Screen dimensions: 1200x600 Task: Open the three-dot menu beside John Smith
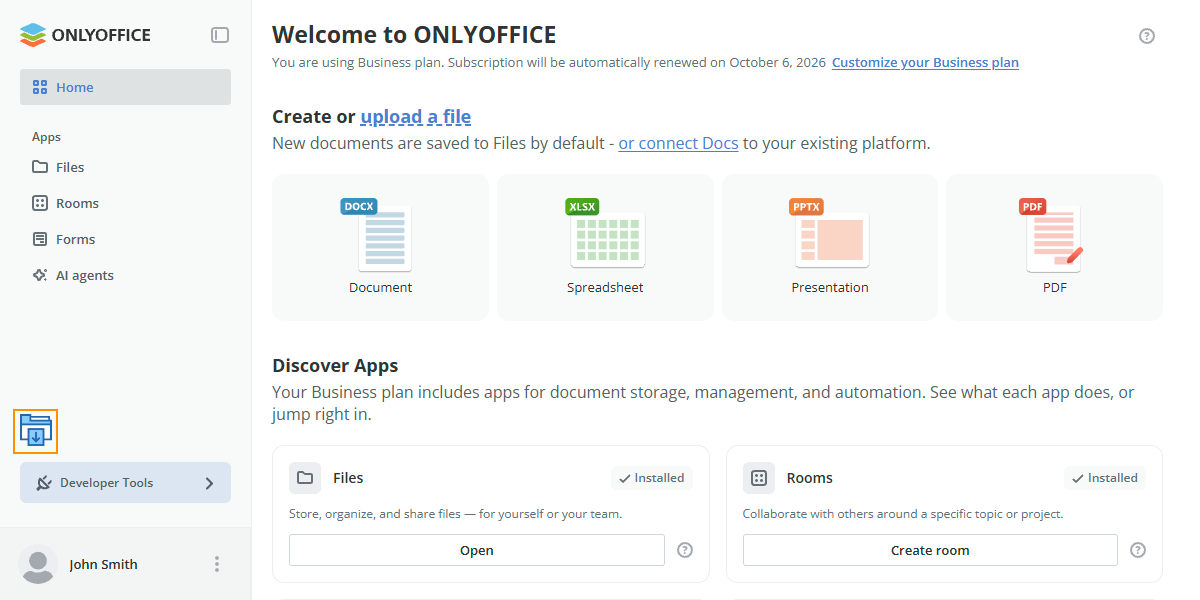coord(217,564)
